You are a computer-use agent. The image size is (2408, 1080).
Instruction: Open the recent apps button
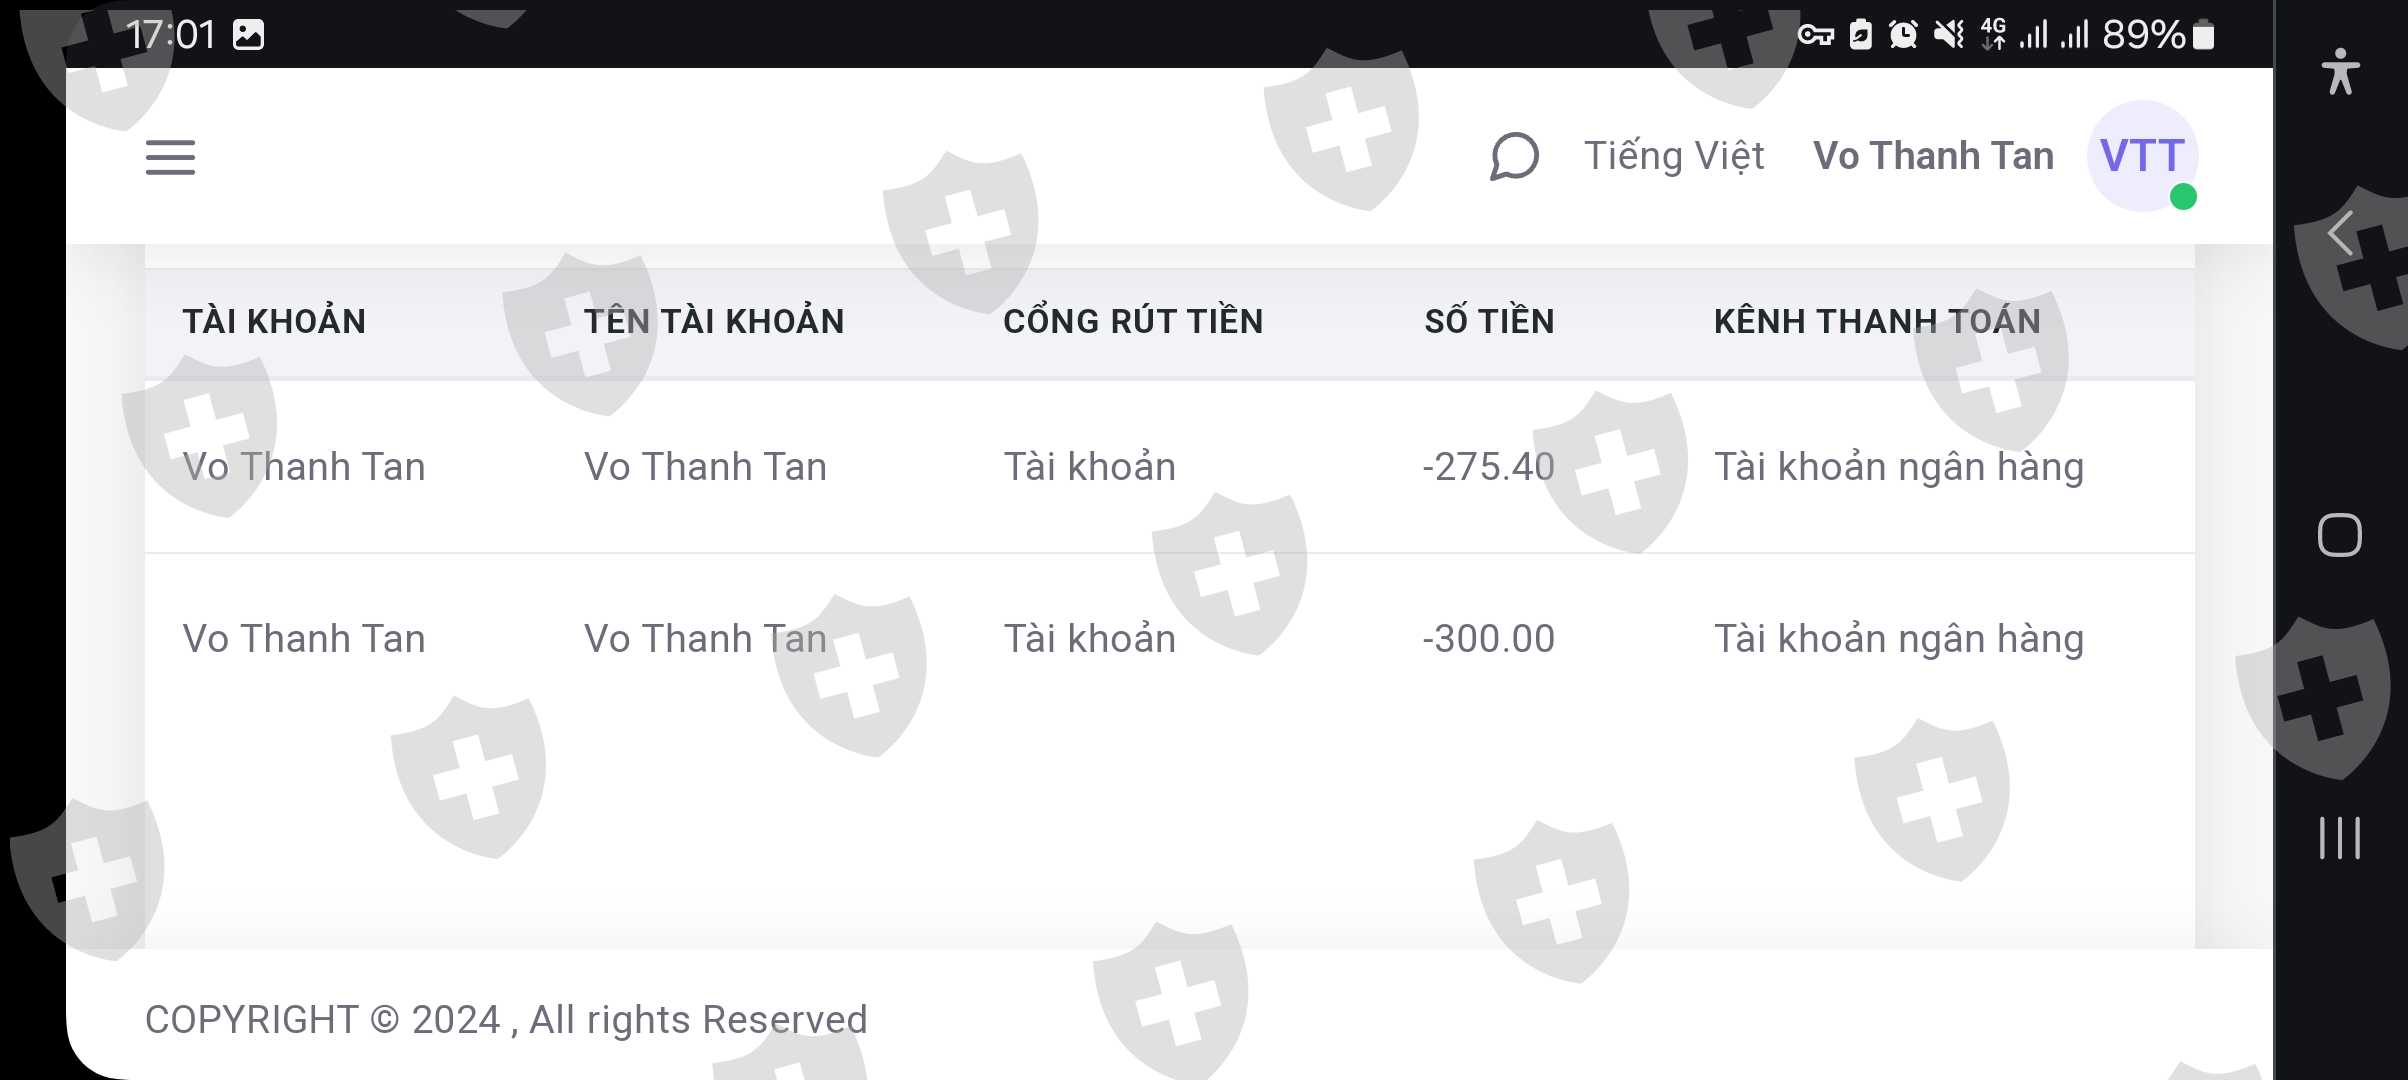[x=2339, y=838]
